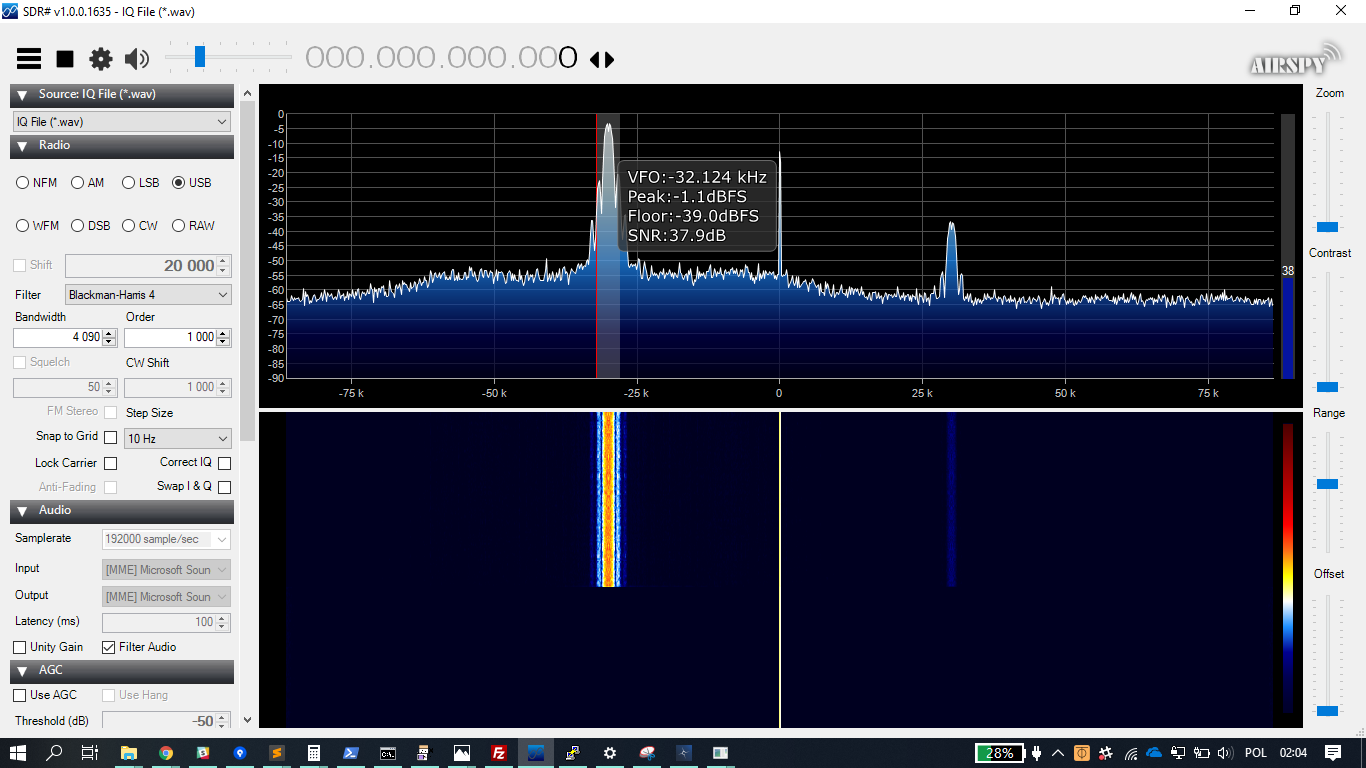
Task: Open the OneDrive tray icon
Action: [1154, 753]
